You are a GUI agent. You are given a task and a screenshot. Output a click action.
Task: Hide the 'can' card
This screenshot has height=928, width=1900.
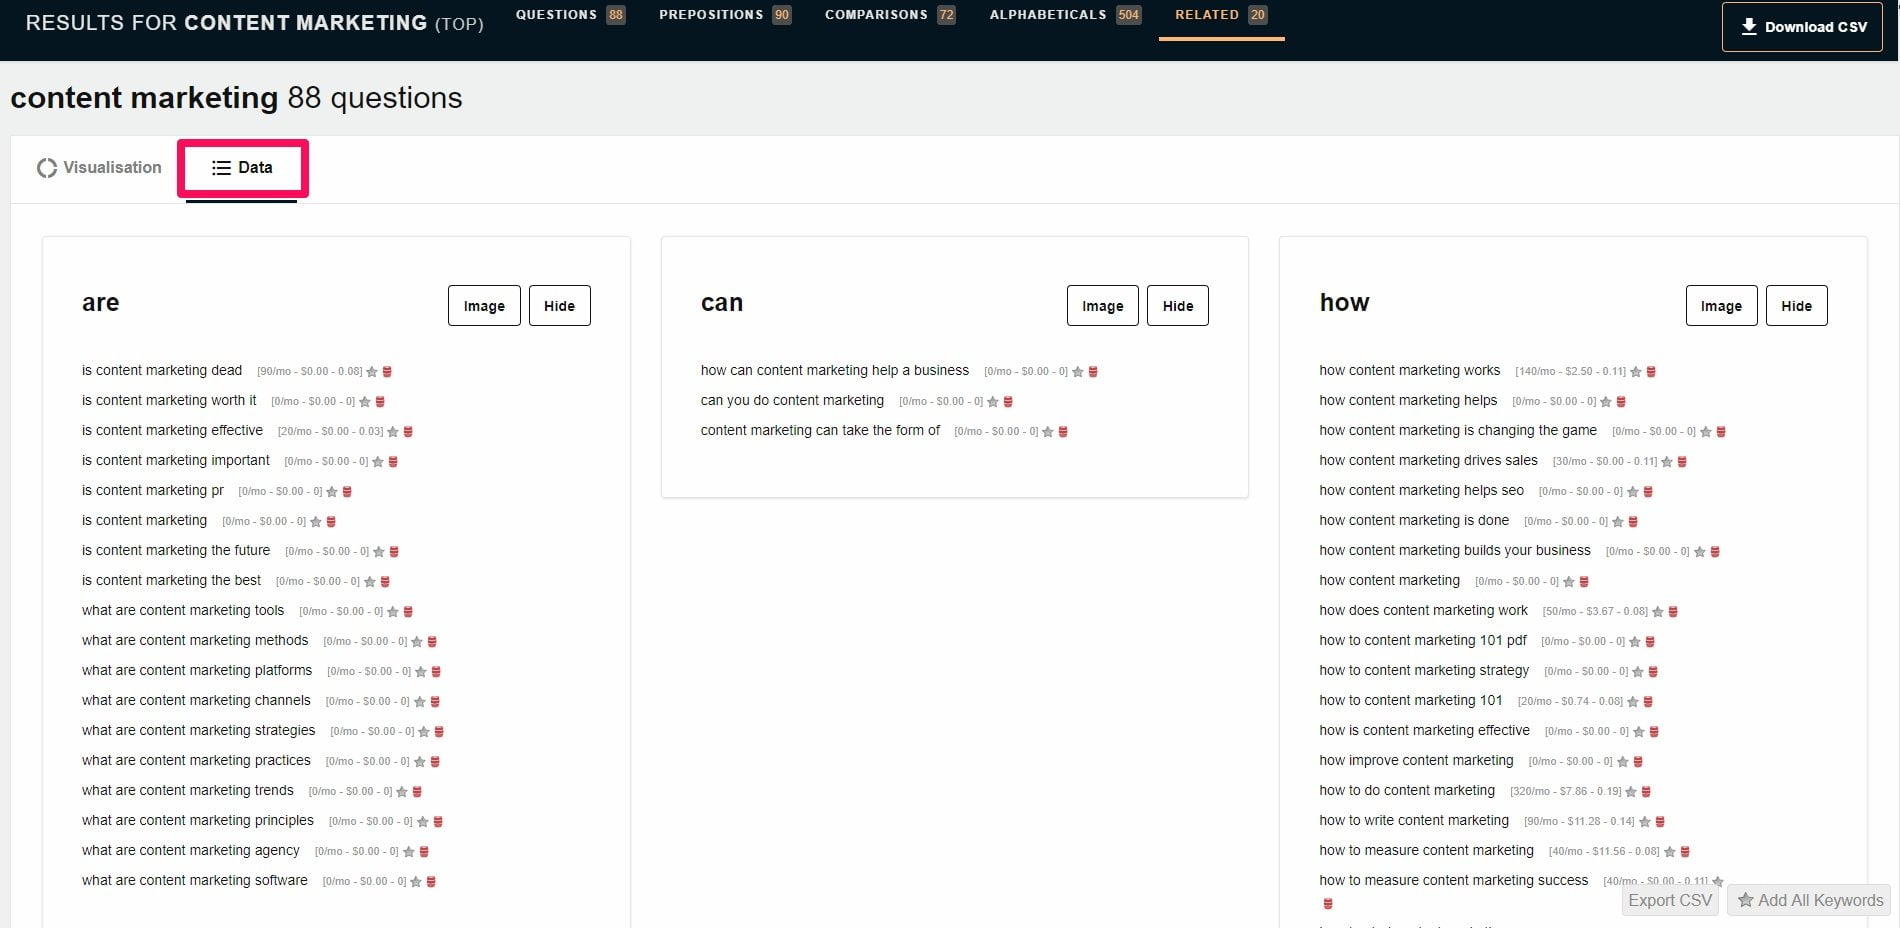coord(1178,306)
